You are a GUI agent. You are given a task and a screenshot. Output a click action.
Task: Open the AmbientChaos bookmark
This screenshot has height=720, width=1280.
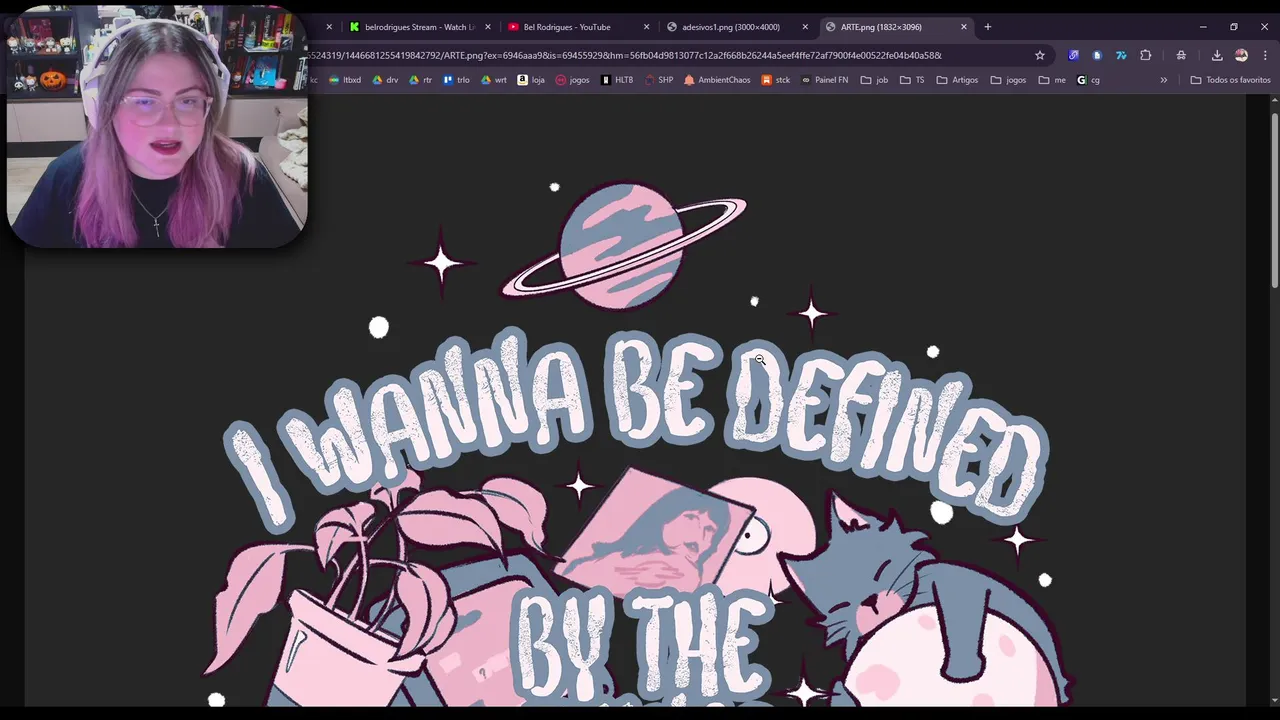tap(717, 80)
